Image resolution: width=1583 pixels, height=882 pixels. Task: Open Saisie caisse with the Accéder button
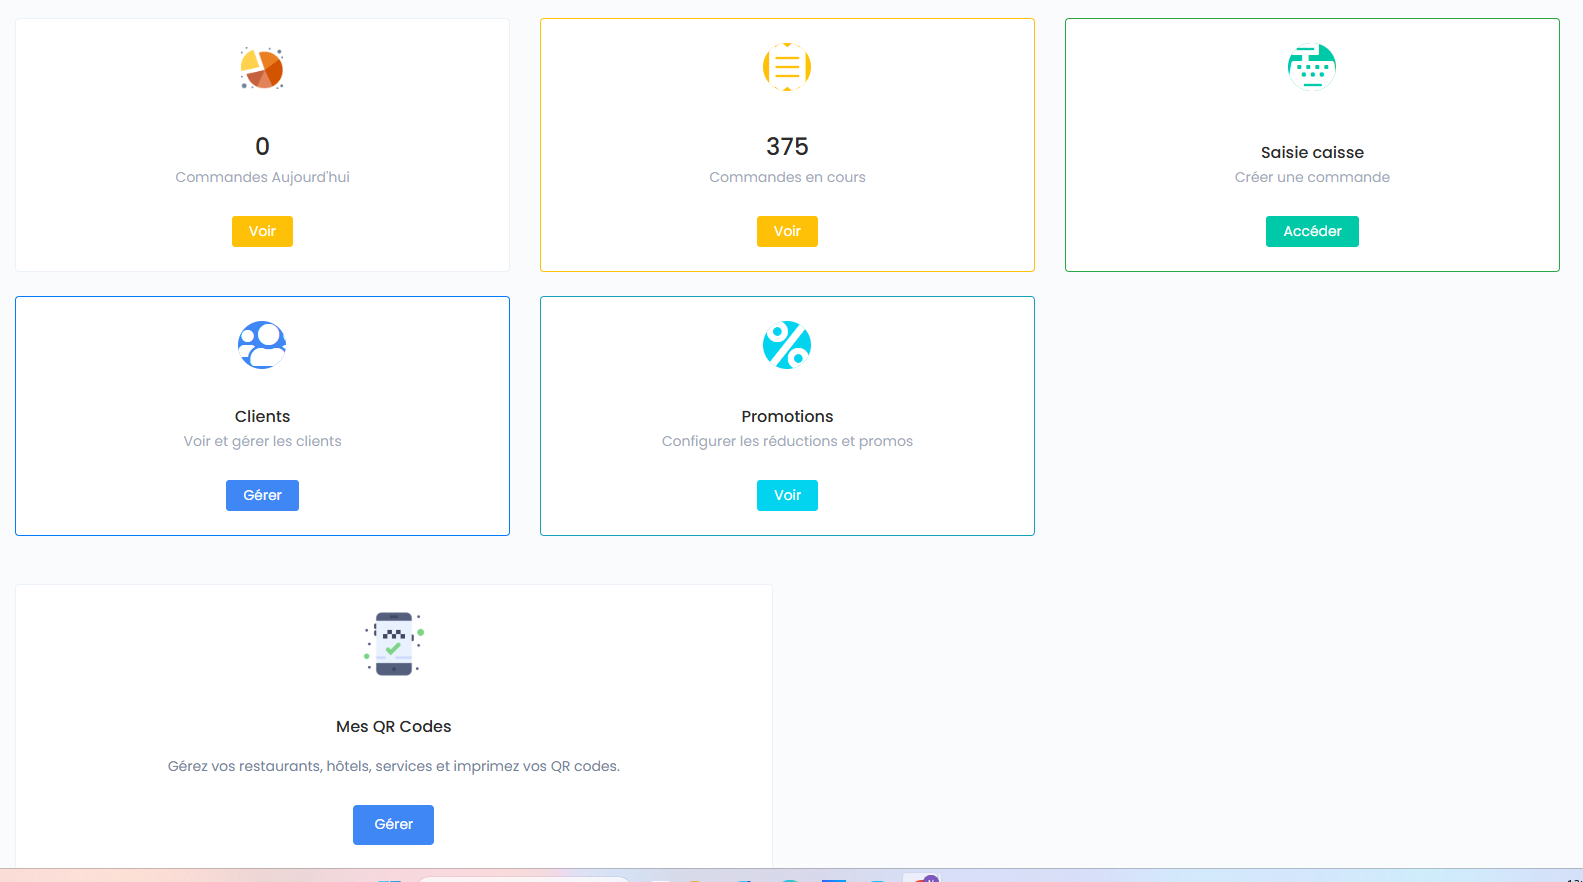pos(1312,231)
